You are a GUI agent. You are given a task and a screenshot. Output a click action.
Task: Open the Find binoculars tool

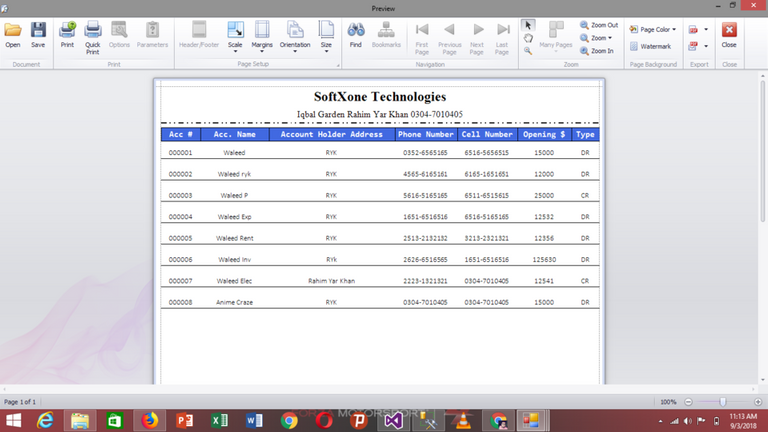tap(355, 34)
